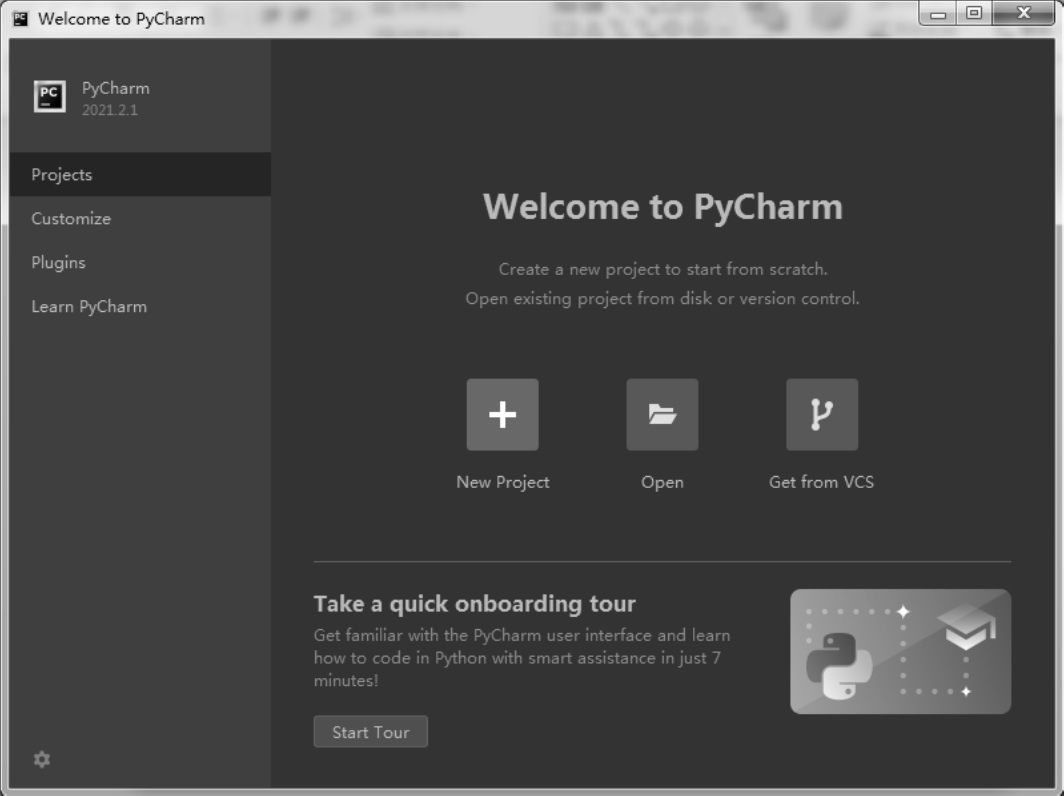Viewport: 1064px width, 796px height.
Task: Close the Welcome to PyCharm window
Action: pos(1024,14)
